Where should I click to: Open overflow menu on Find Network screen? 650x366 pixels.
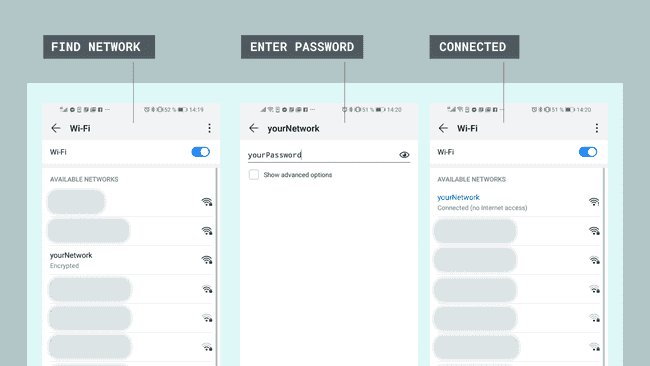point(209,128)
